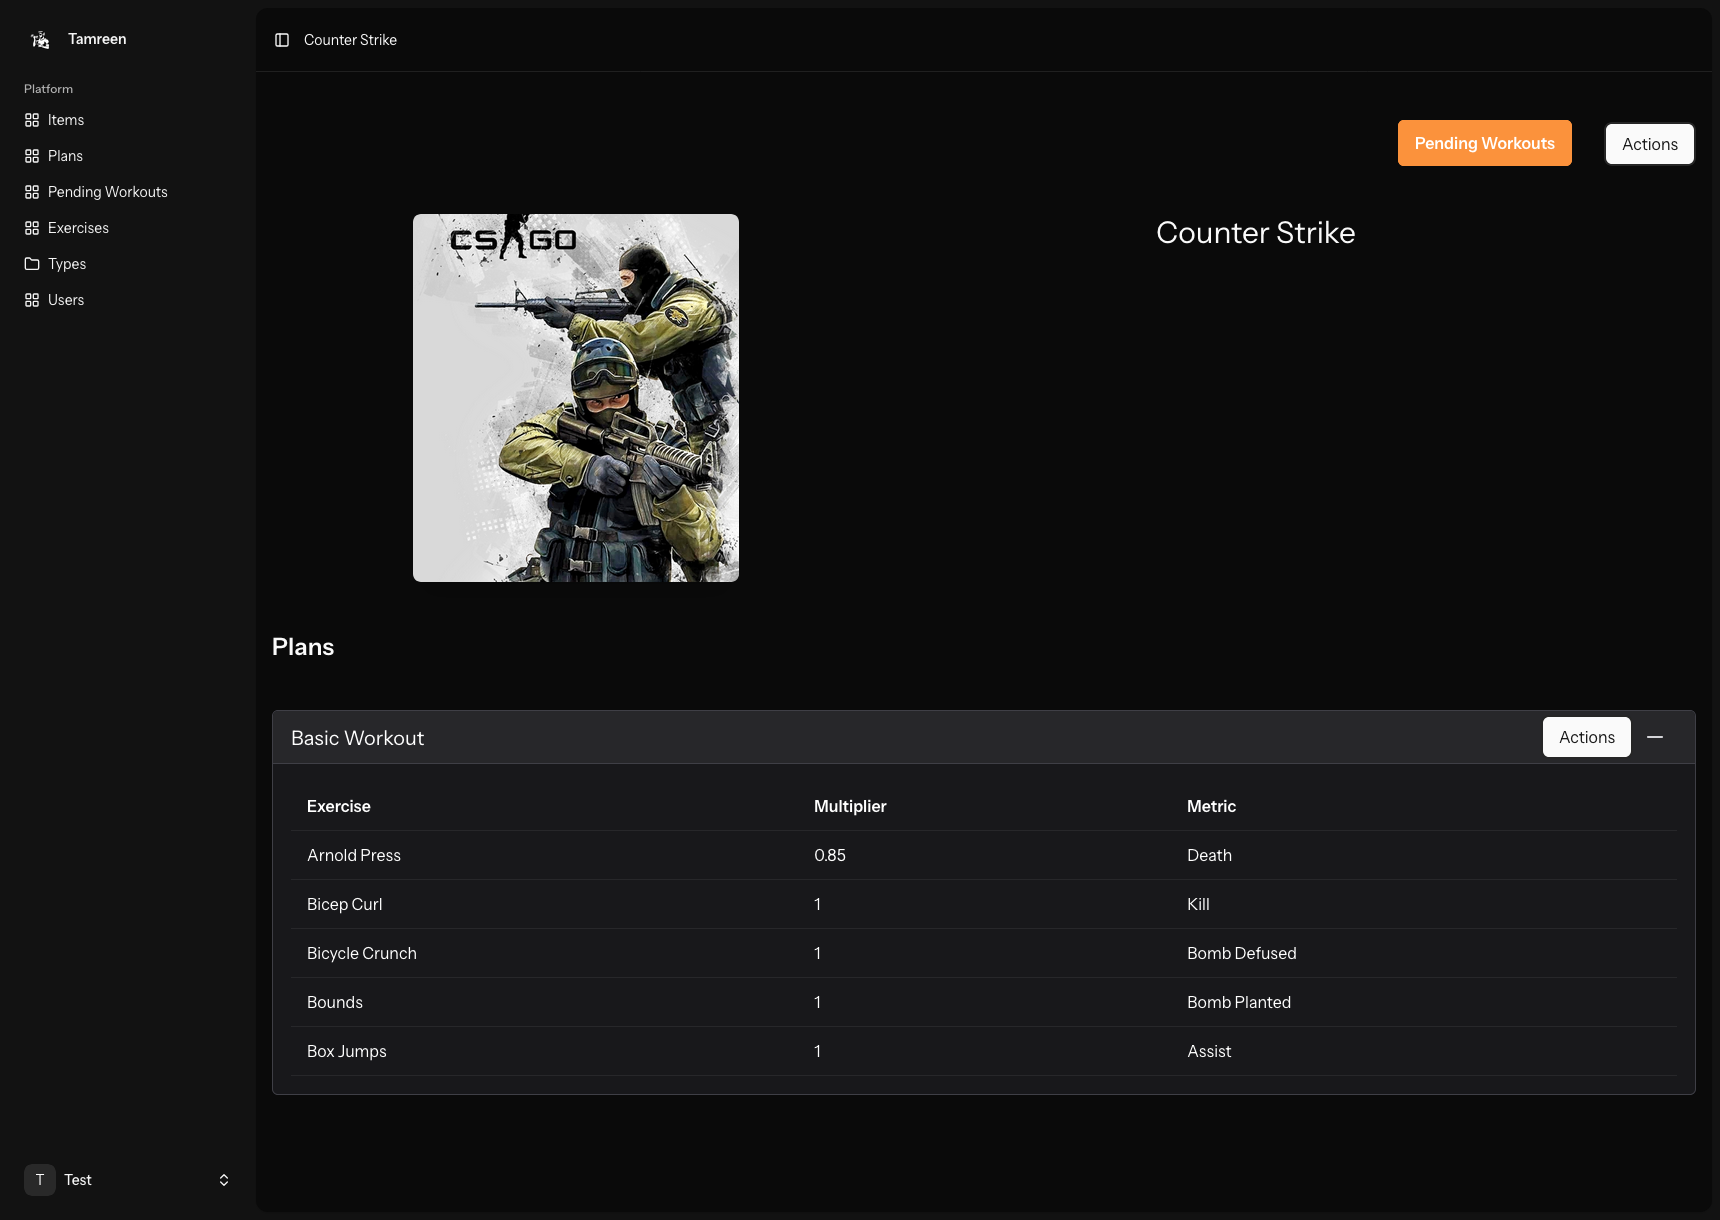Click the Exercise column header

coord(339,806)
